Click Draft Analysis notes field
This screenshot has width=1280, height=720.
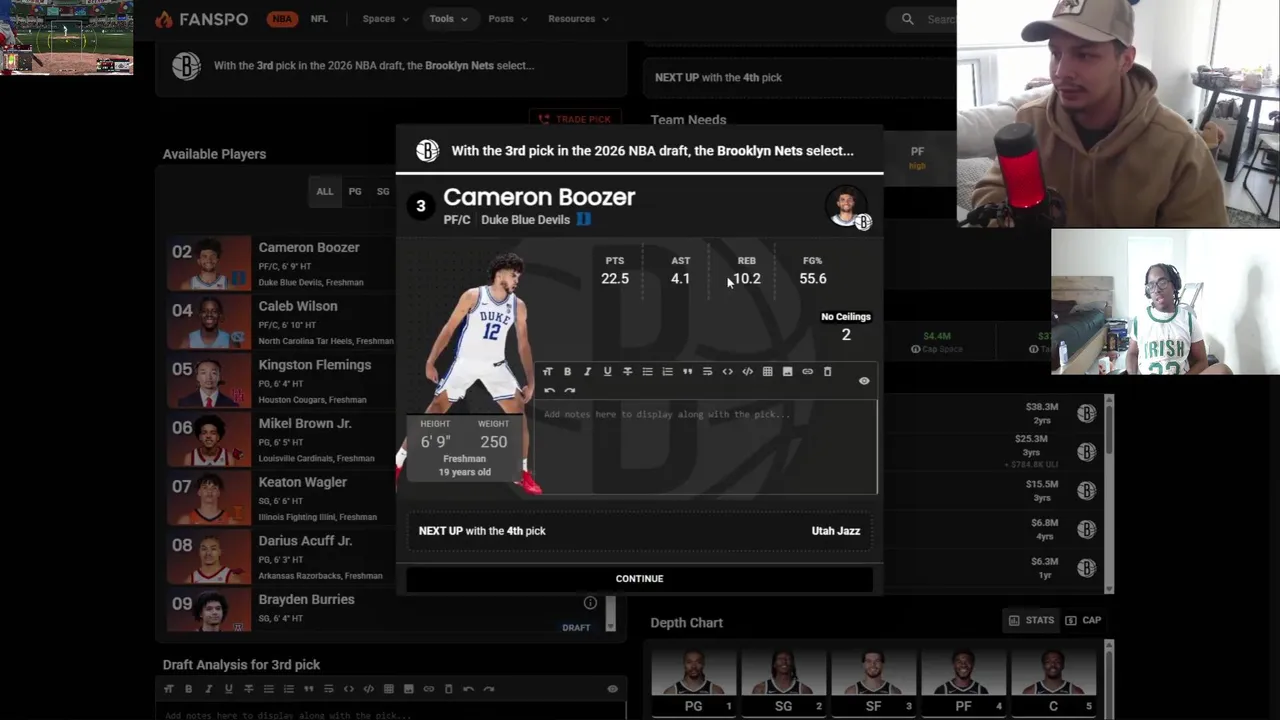click(x=390, y=712)
